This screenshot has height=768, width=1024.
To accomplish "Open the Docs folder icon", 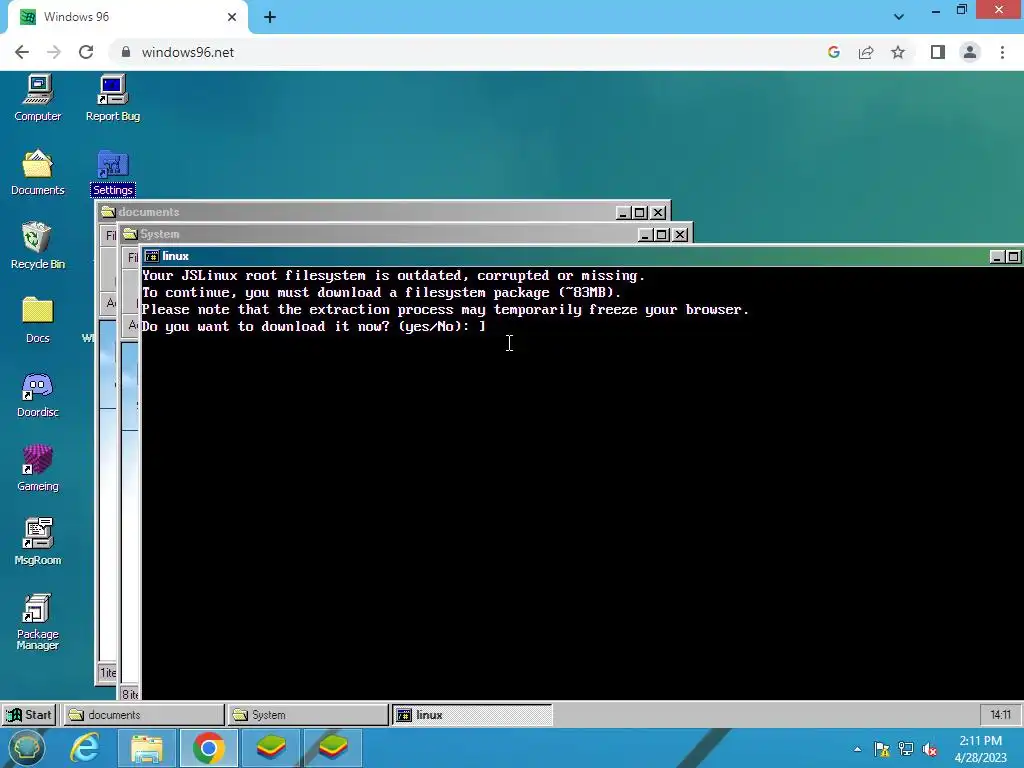I will (x=37, y=320).
